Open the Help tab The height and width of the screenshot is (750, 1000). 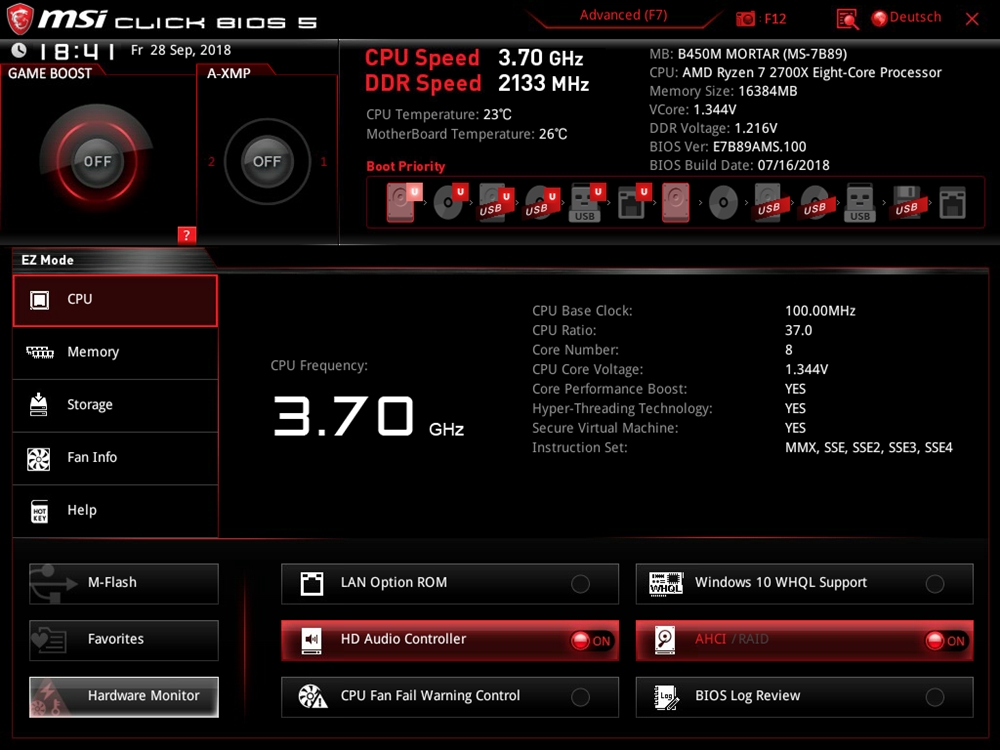(x=115, y=511)
